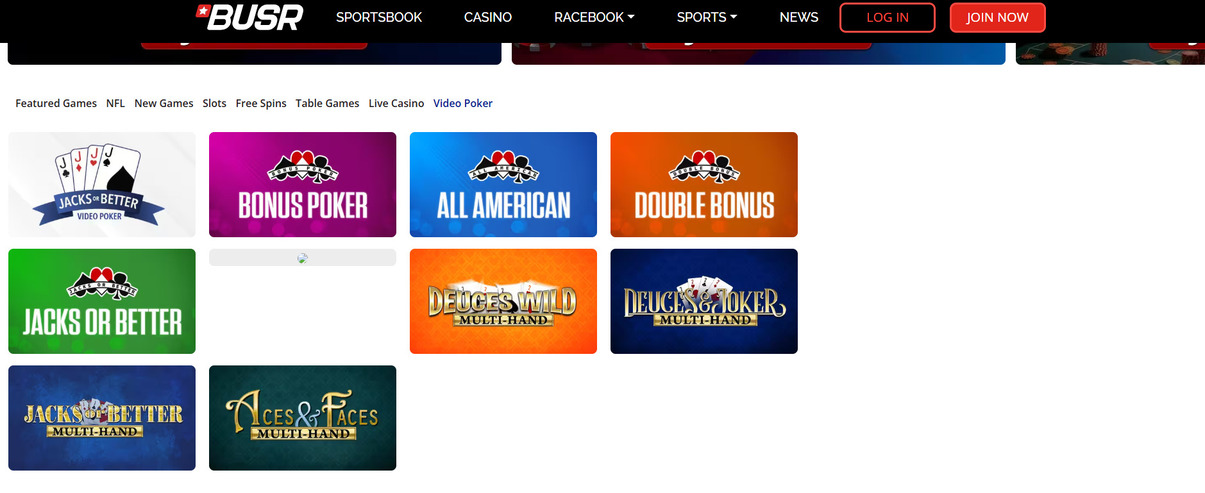This screenshot has height=493, width=1205.
Task: Open the Free Spins tab
Action: pyautogui.click(x=261, y=103)
